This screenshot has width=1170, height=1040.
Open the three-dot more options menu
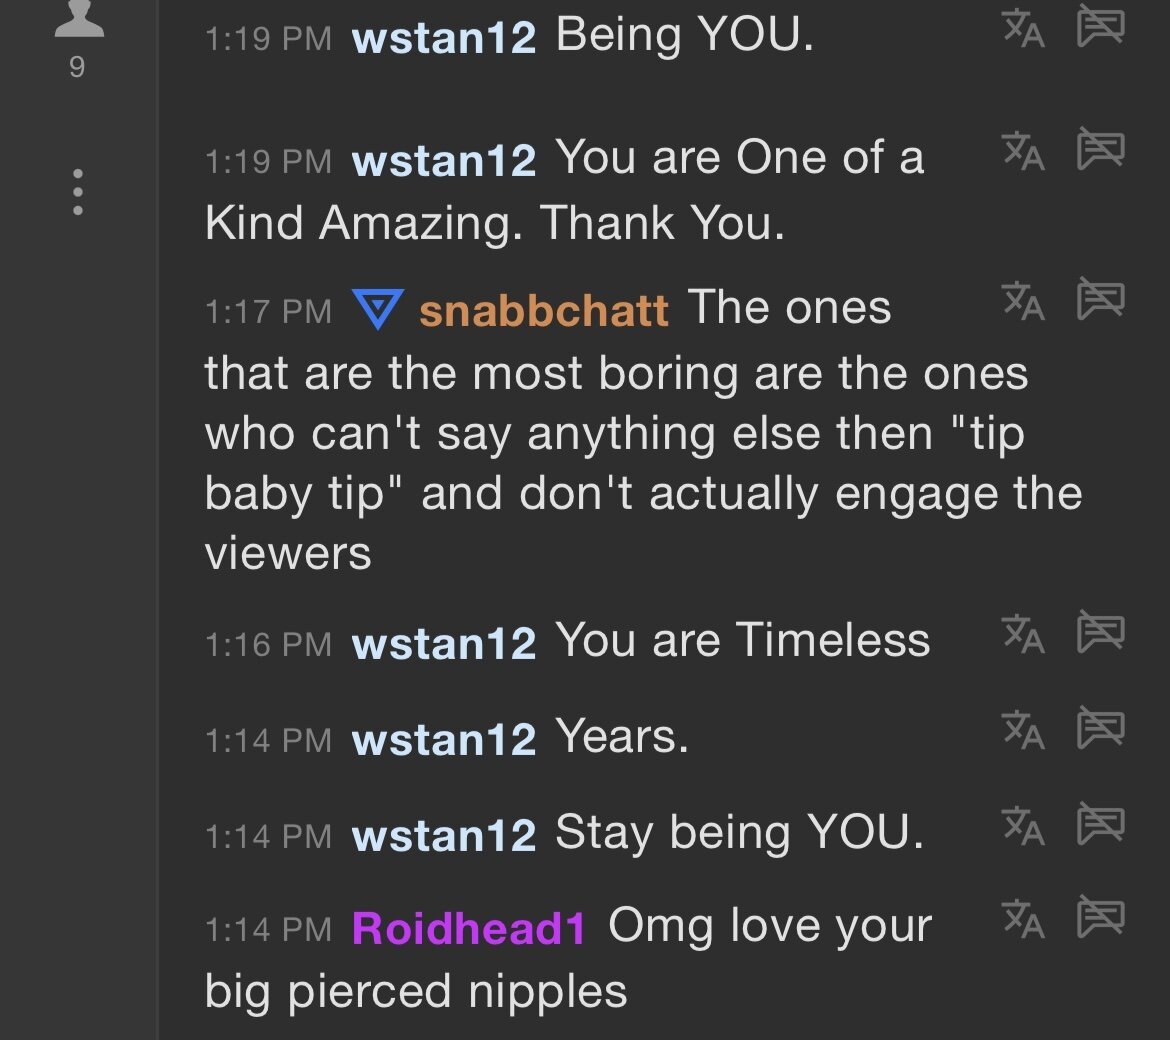[77, 192]
